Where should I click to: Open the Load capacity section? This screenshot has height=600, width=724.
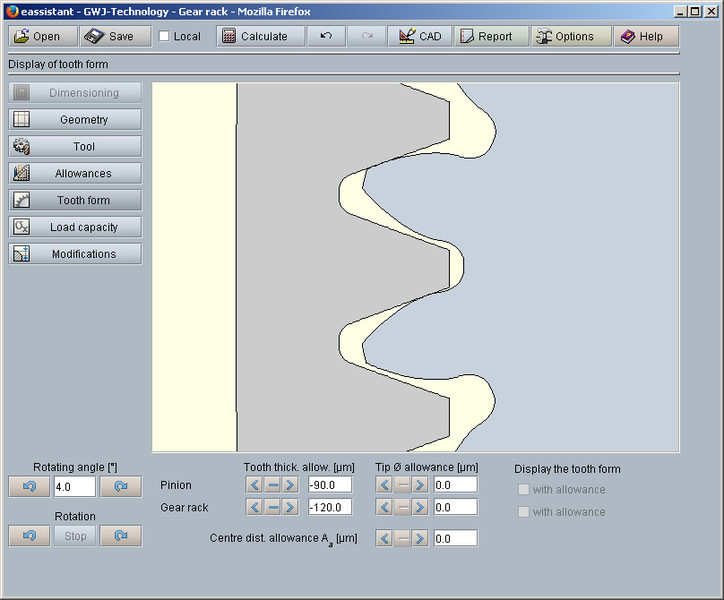click(x=75, y=227)
